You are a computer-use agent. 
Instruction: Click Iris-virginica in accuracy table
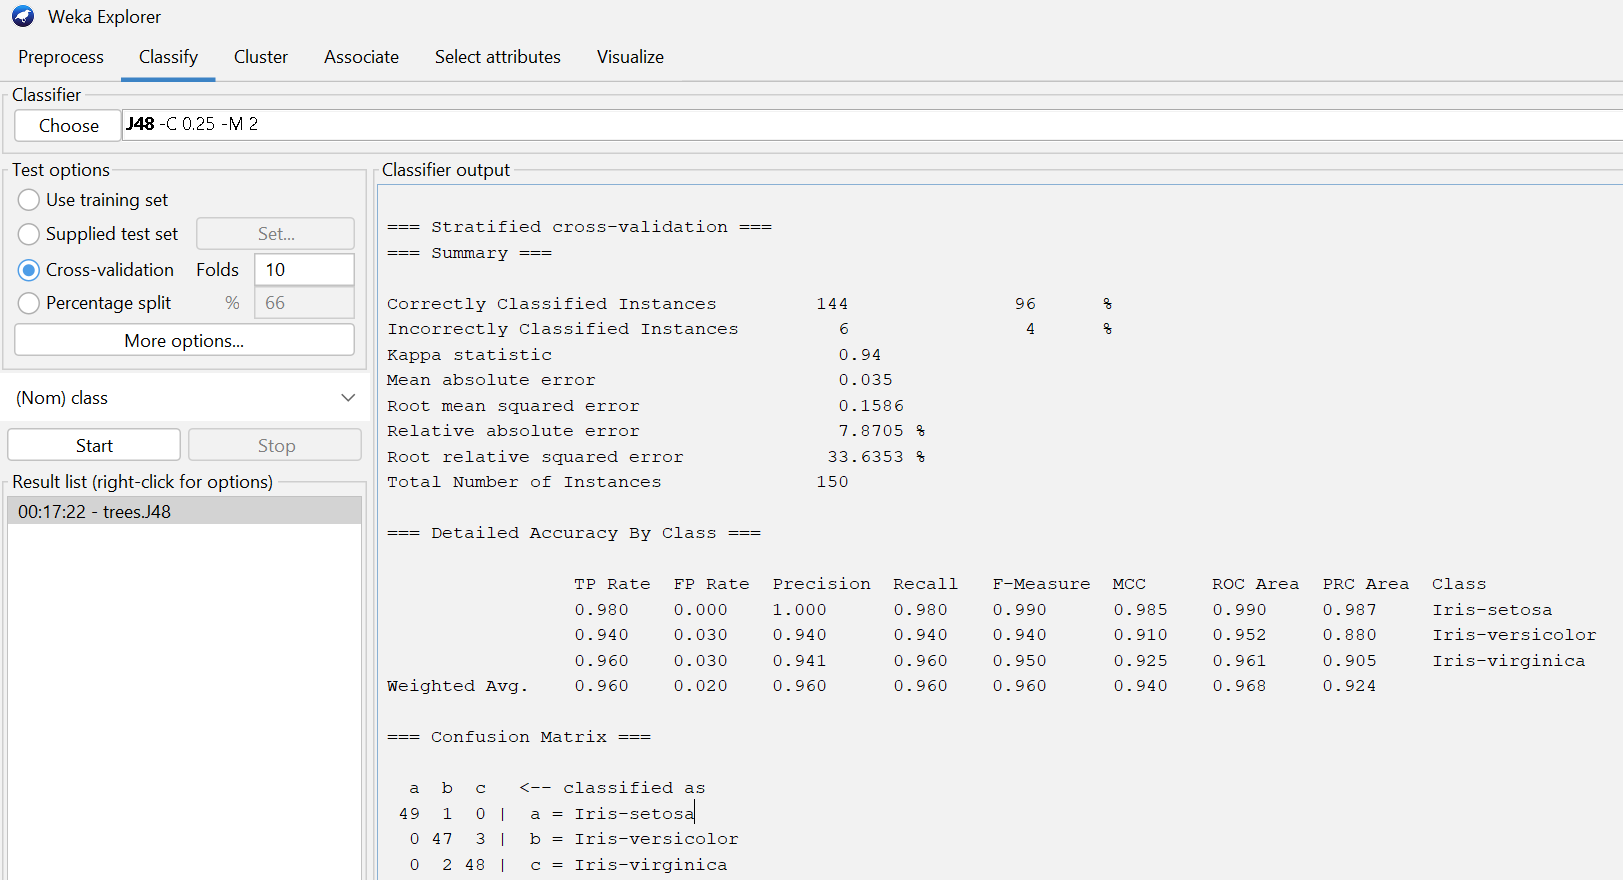(1508, 661)
